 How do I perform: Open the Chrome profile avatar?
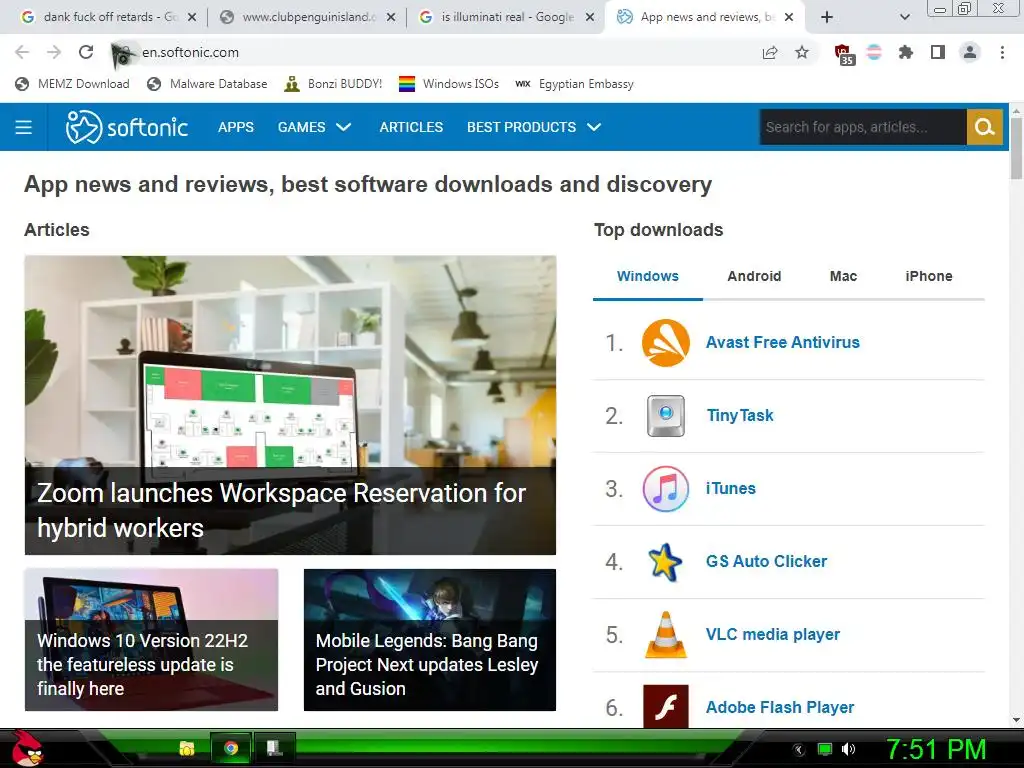point(970,52)
